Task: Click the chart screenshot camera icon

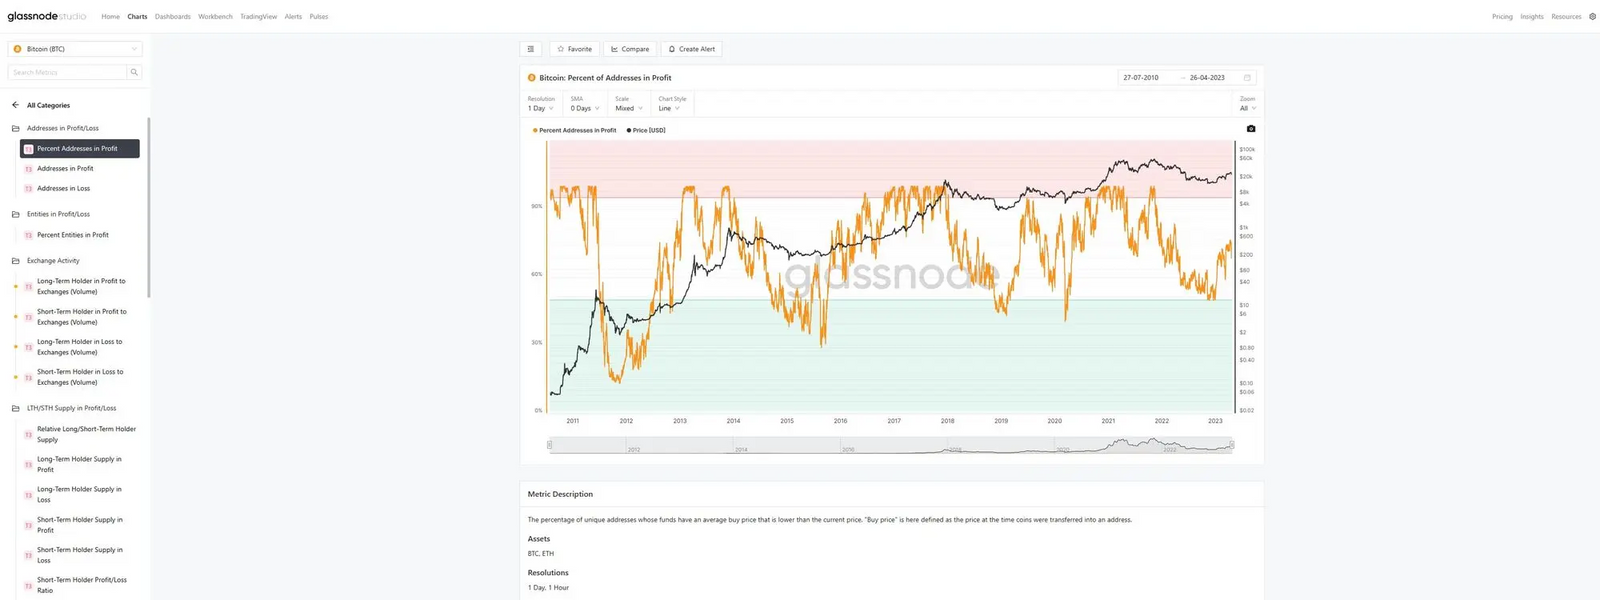Action: click(x=1250, y=129)
